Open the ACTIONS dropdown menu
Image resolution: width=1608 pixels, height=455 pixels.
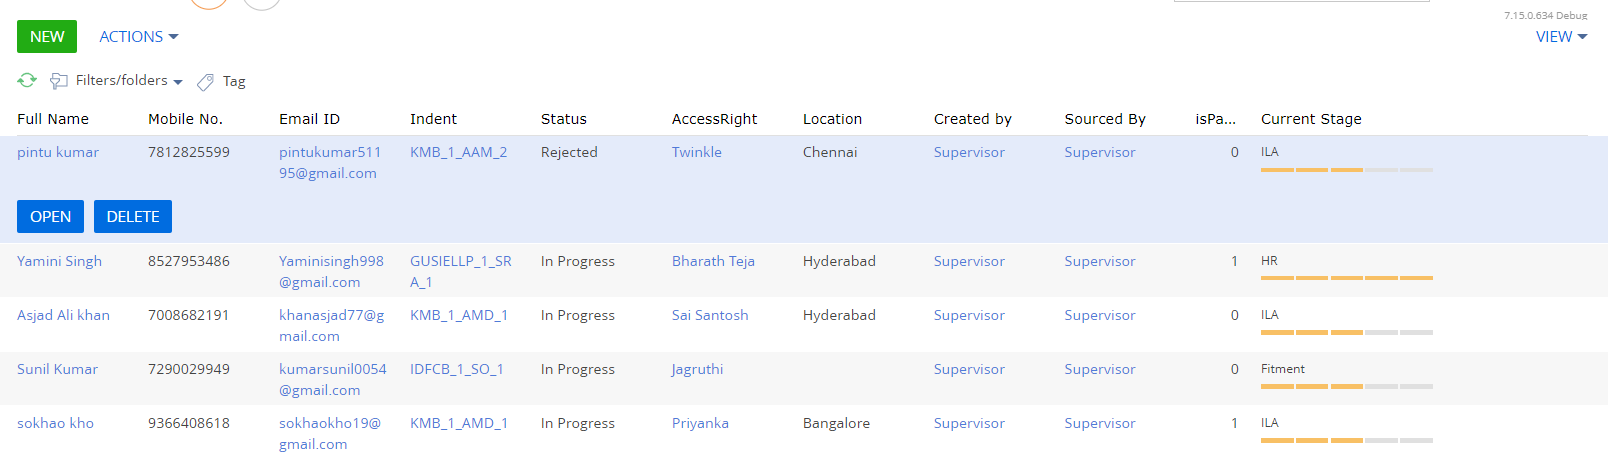pyautogui.click(x=139, y=36)
